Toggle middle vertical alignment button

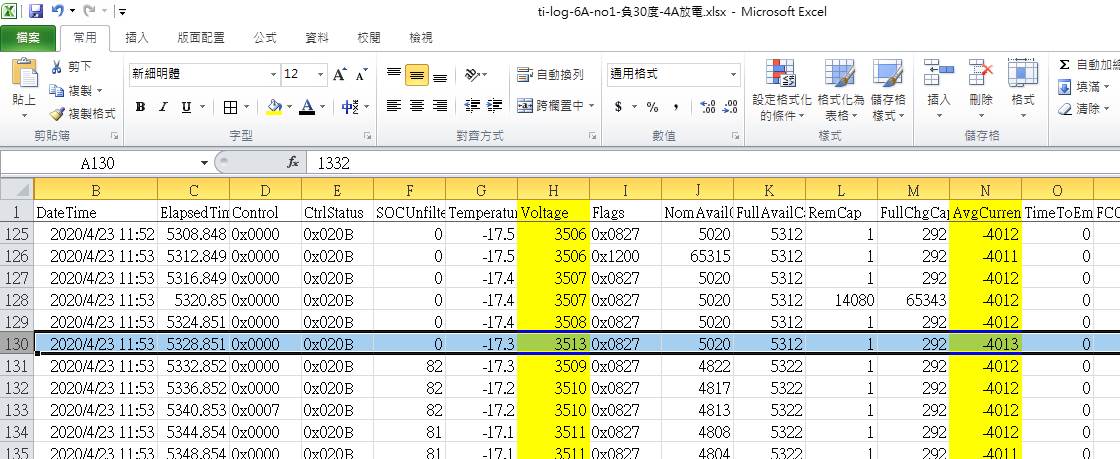[x=417, y=75]
